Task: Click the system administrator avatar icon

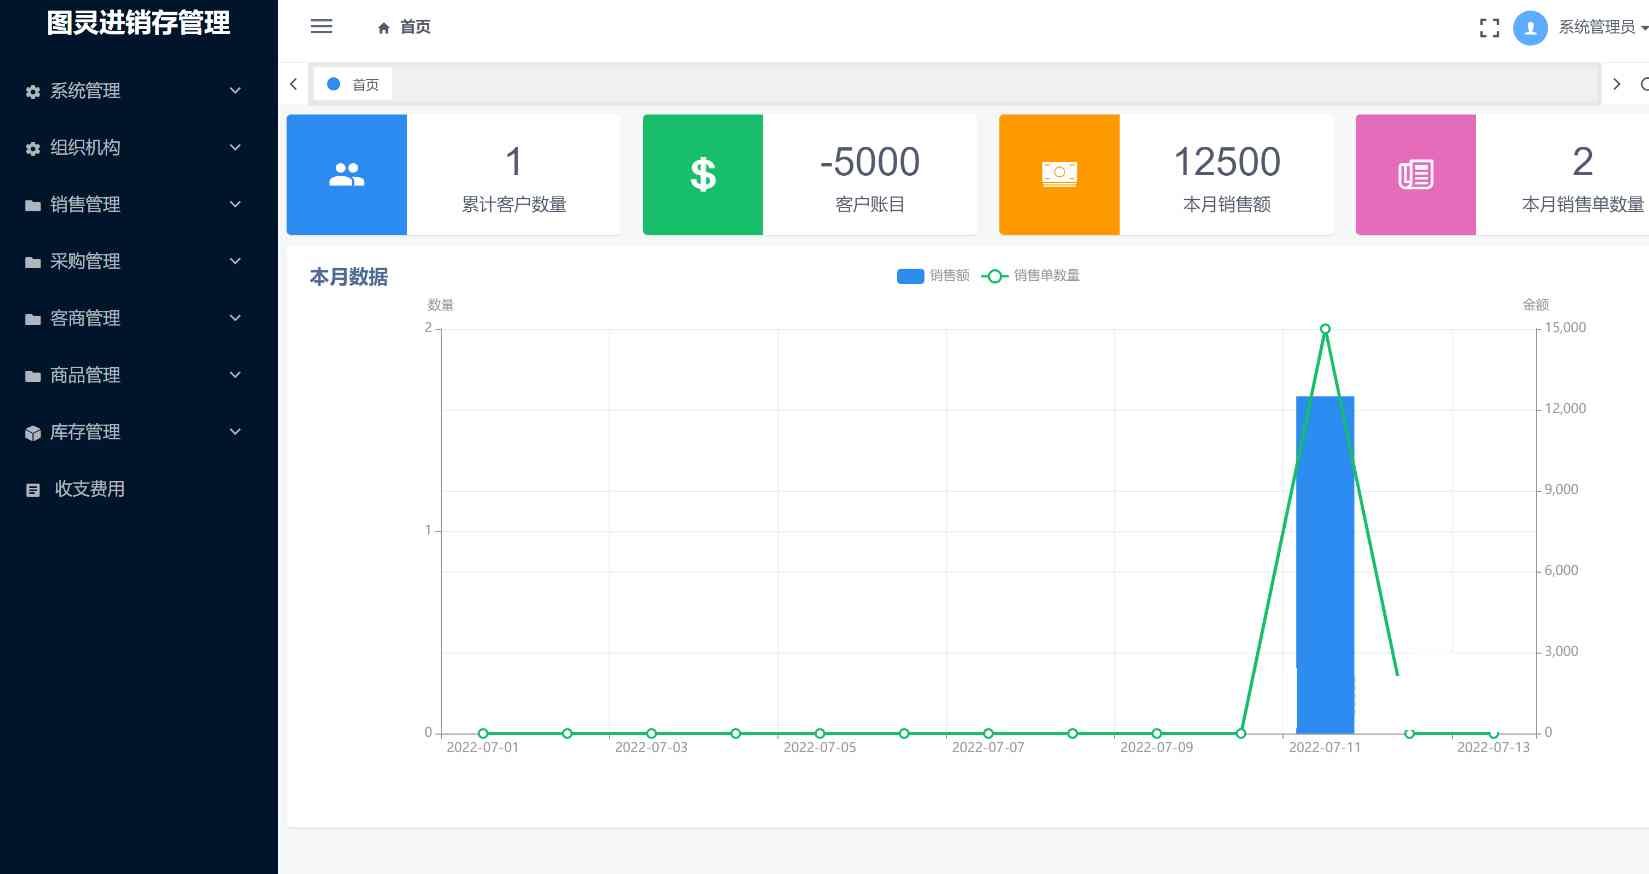Action: 1530,28
